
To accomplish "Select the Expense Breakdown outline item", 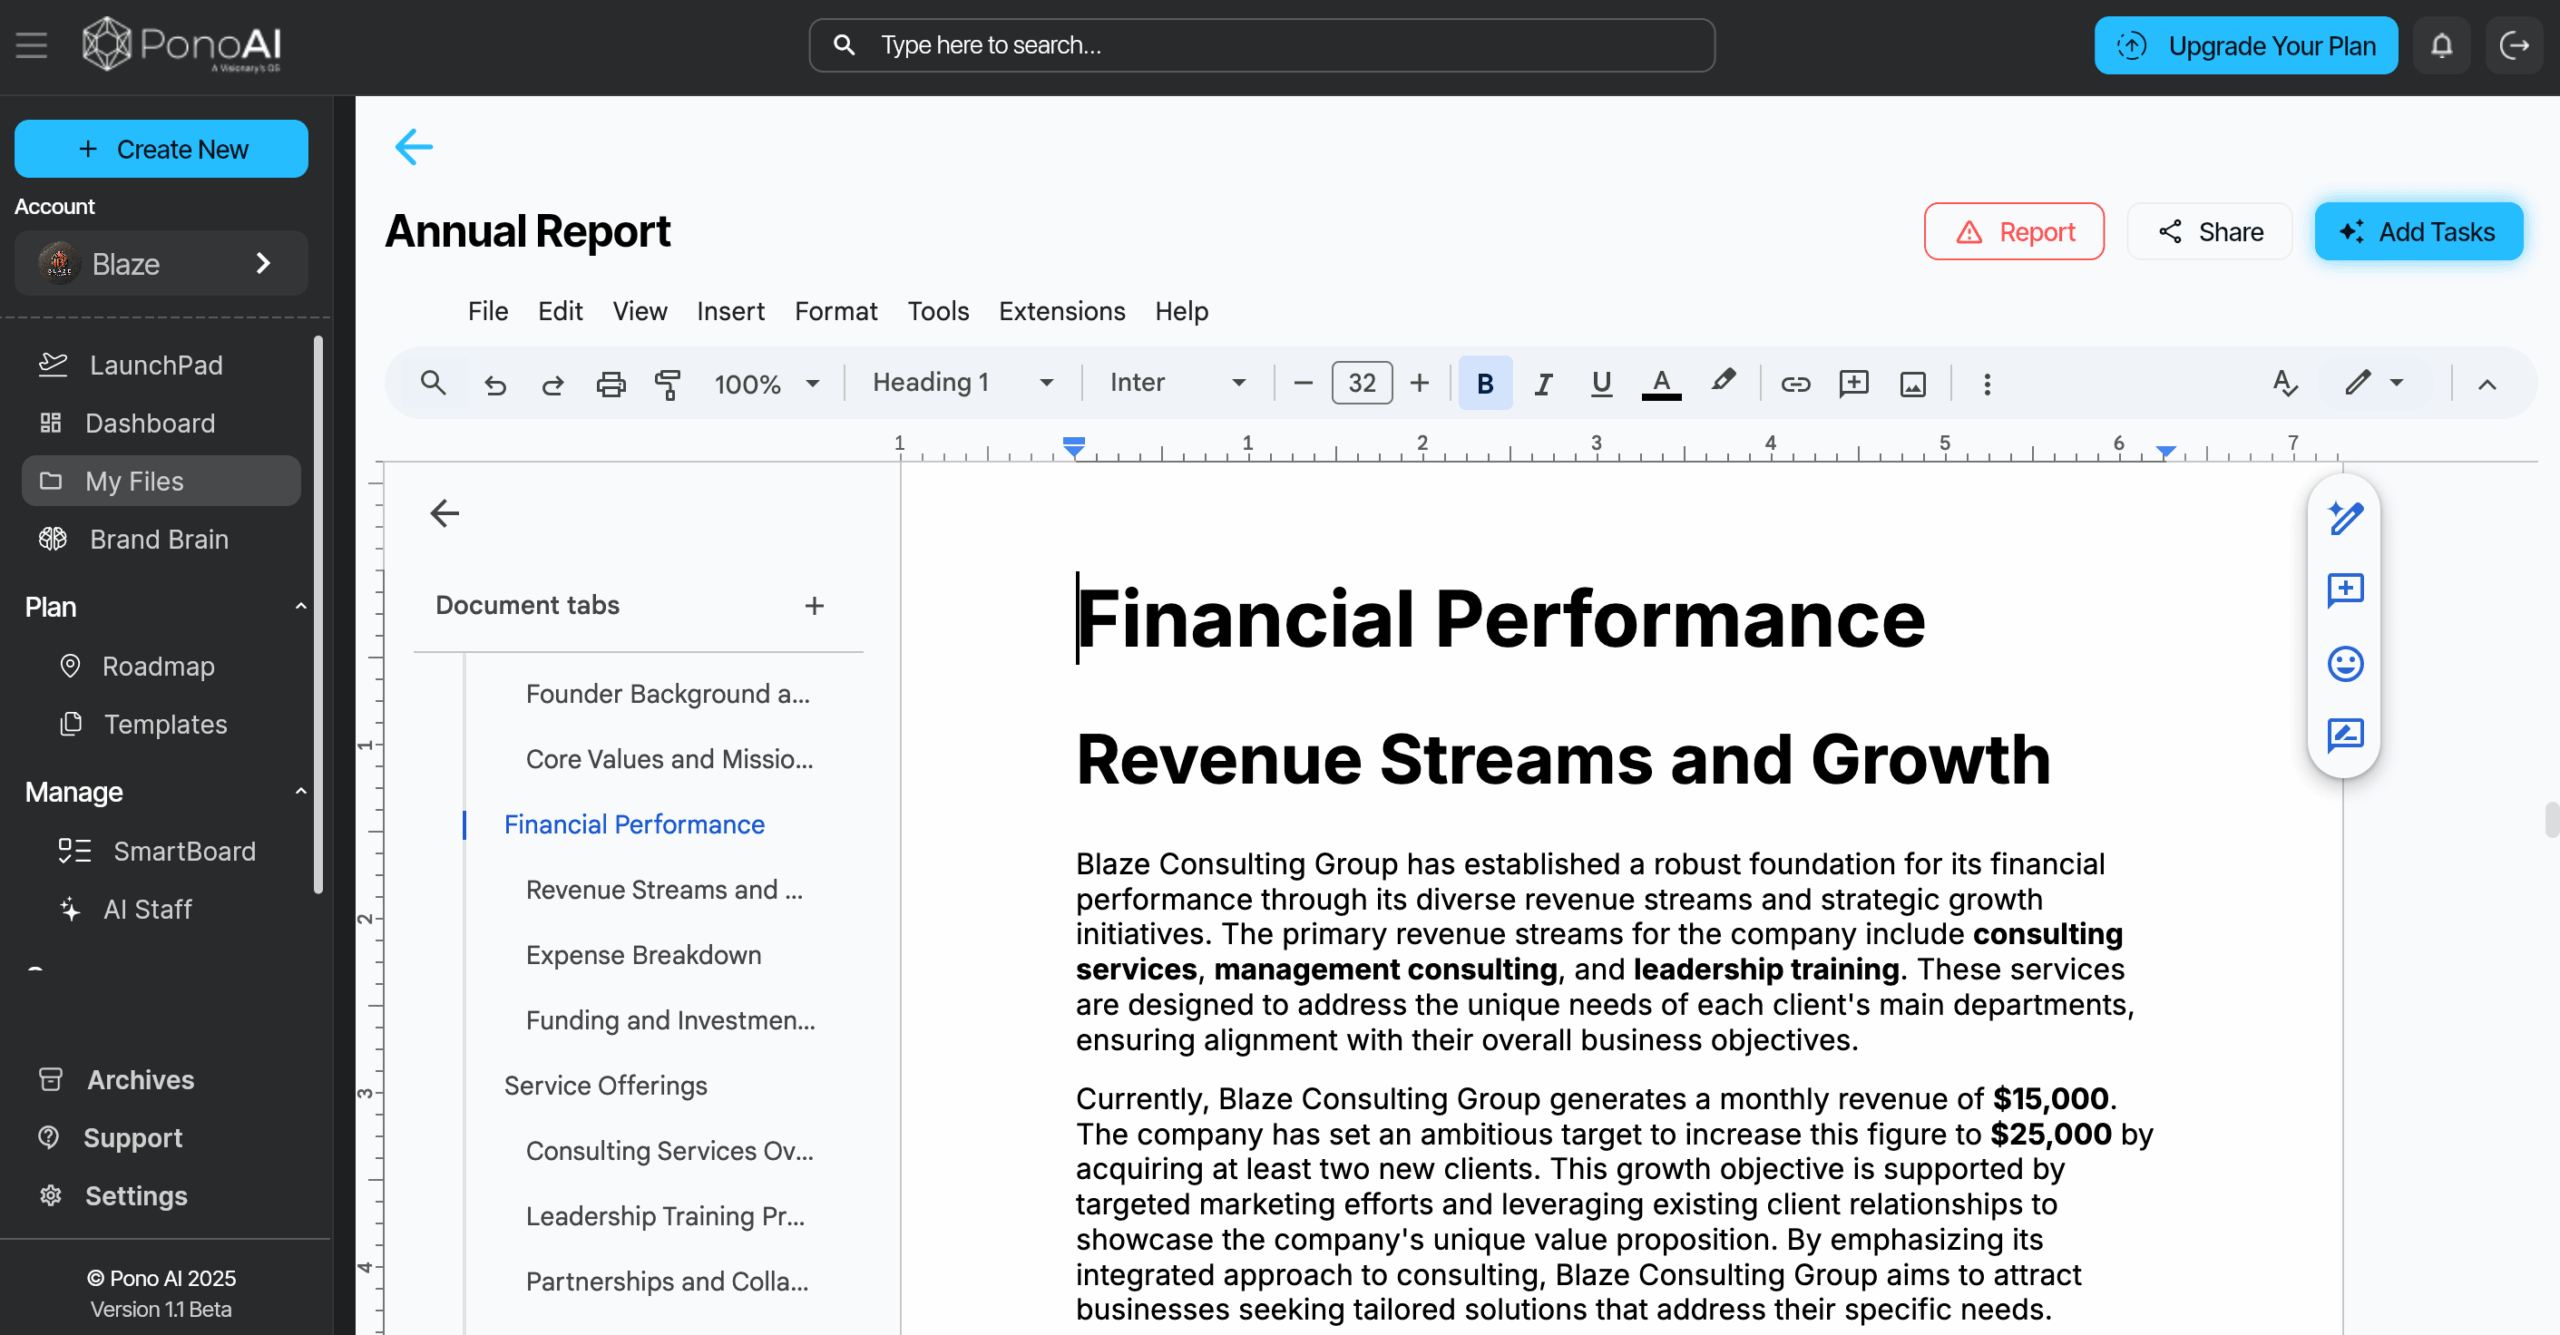I will (643, 955).
